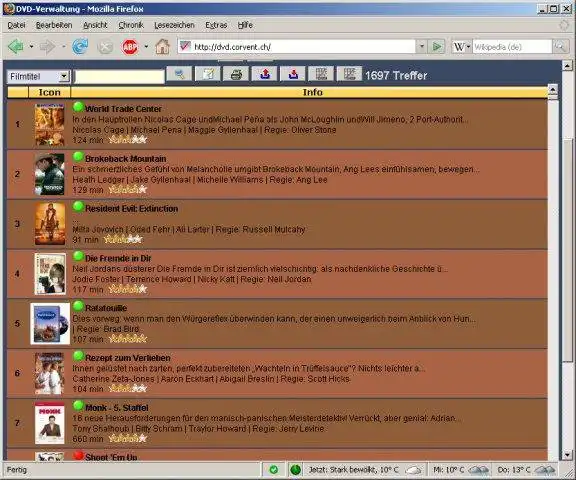This screenshot has height=480, width=576.
Task: Click the World Trade Center cover thumbnail
Action: (50, 124)
